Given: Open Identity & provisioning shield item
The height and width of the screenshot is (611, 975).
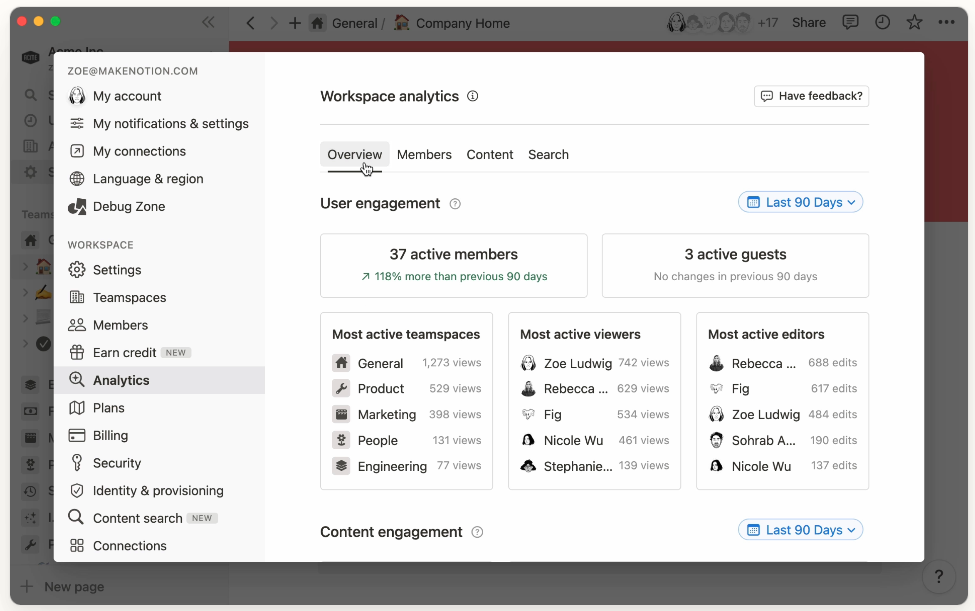Looking at the screenshot, I should point(159,490).
